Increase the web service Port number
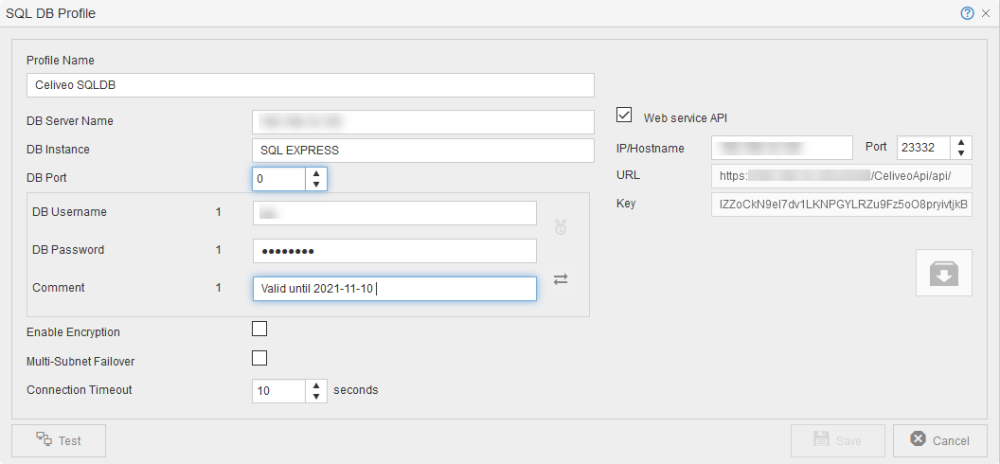 pyautogui.click(x=961, y=142)
